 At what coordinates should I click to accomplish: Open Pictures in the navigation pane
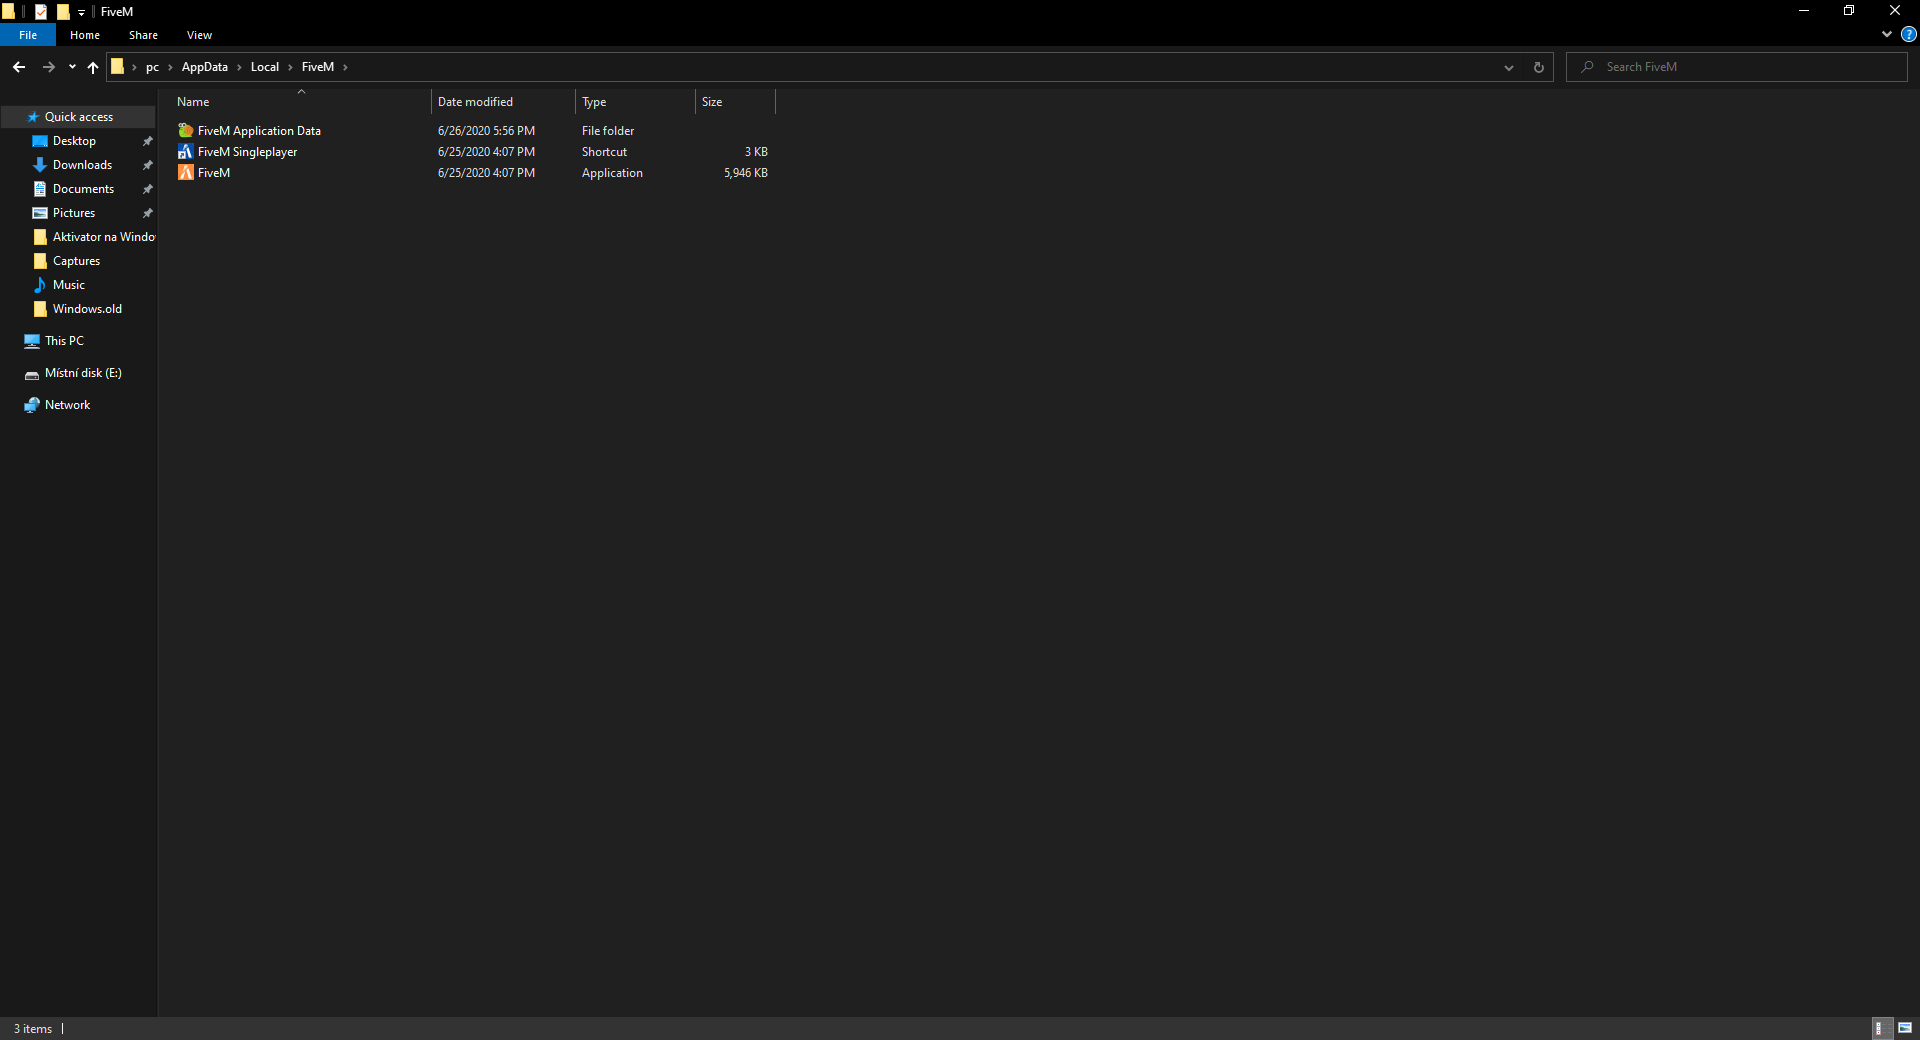coord(74,213)
